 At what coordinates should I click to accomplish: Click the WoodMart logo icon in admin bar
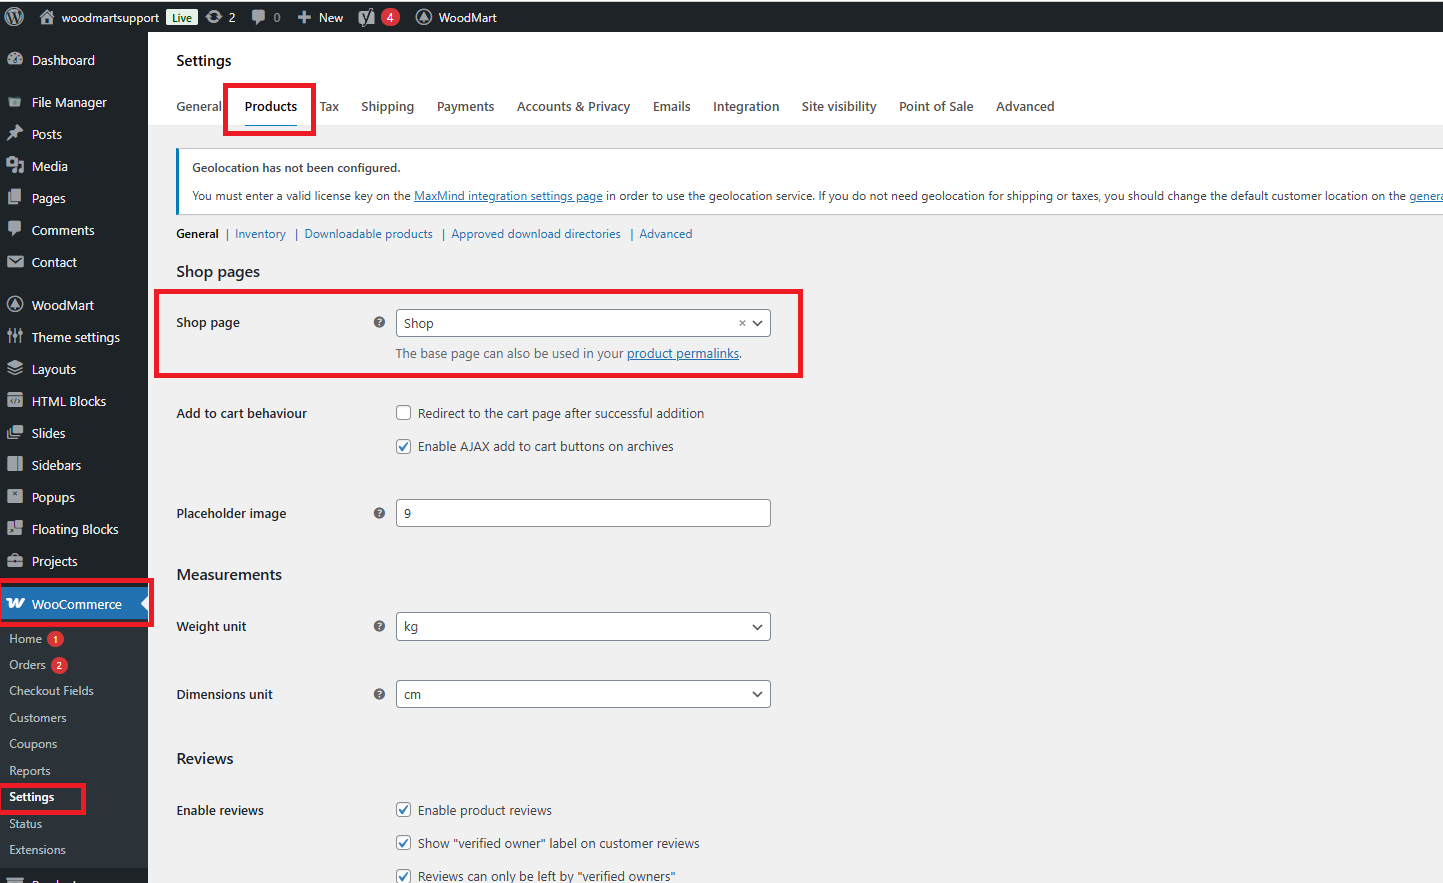click(x=424, y=17)
